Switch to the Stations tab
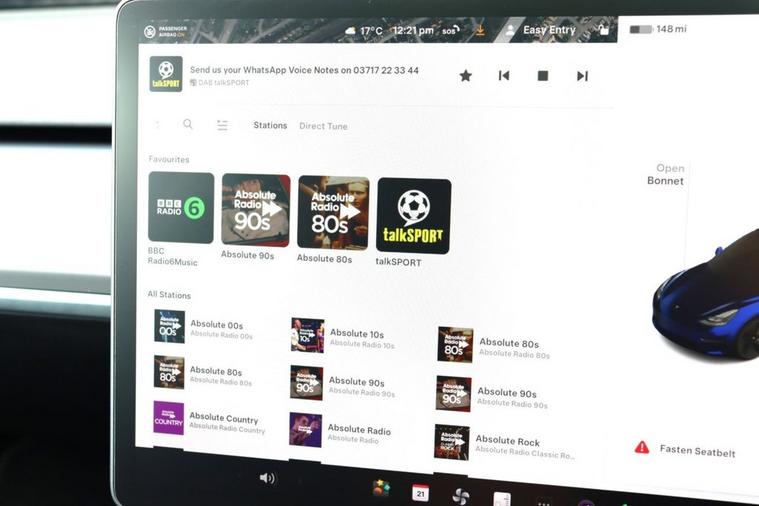This screenshot has height=506, width=759. tap(270, 125)
